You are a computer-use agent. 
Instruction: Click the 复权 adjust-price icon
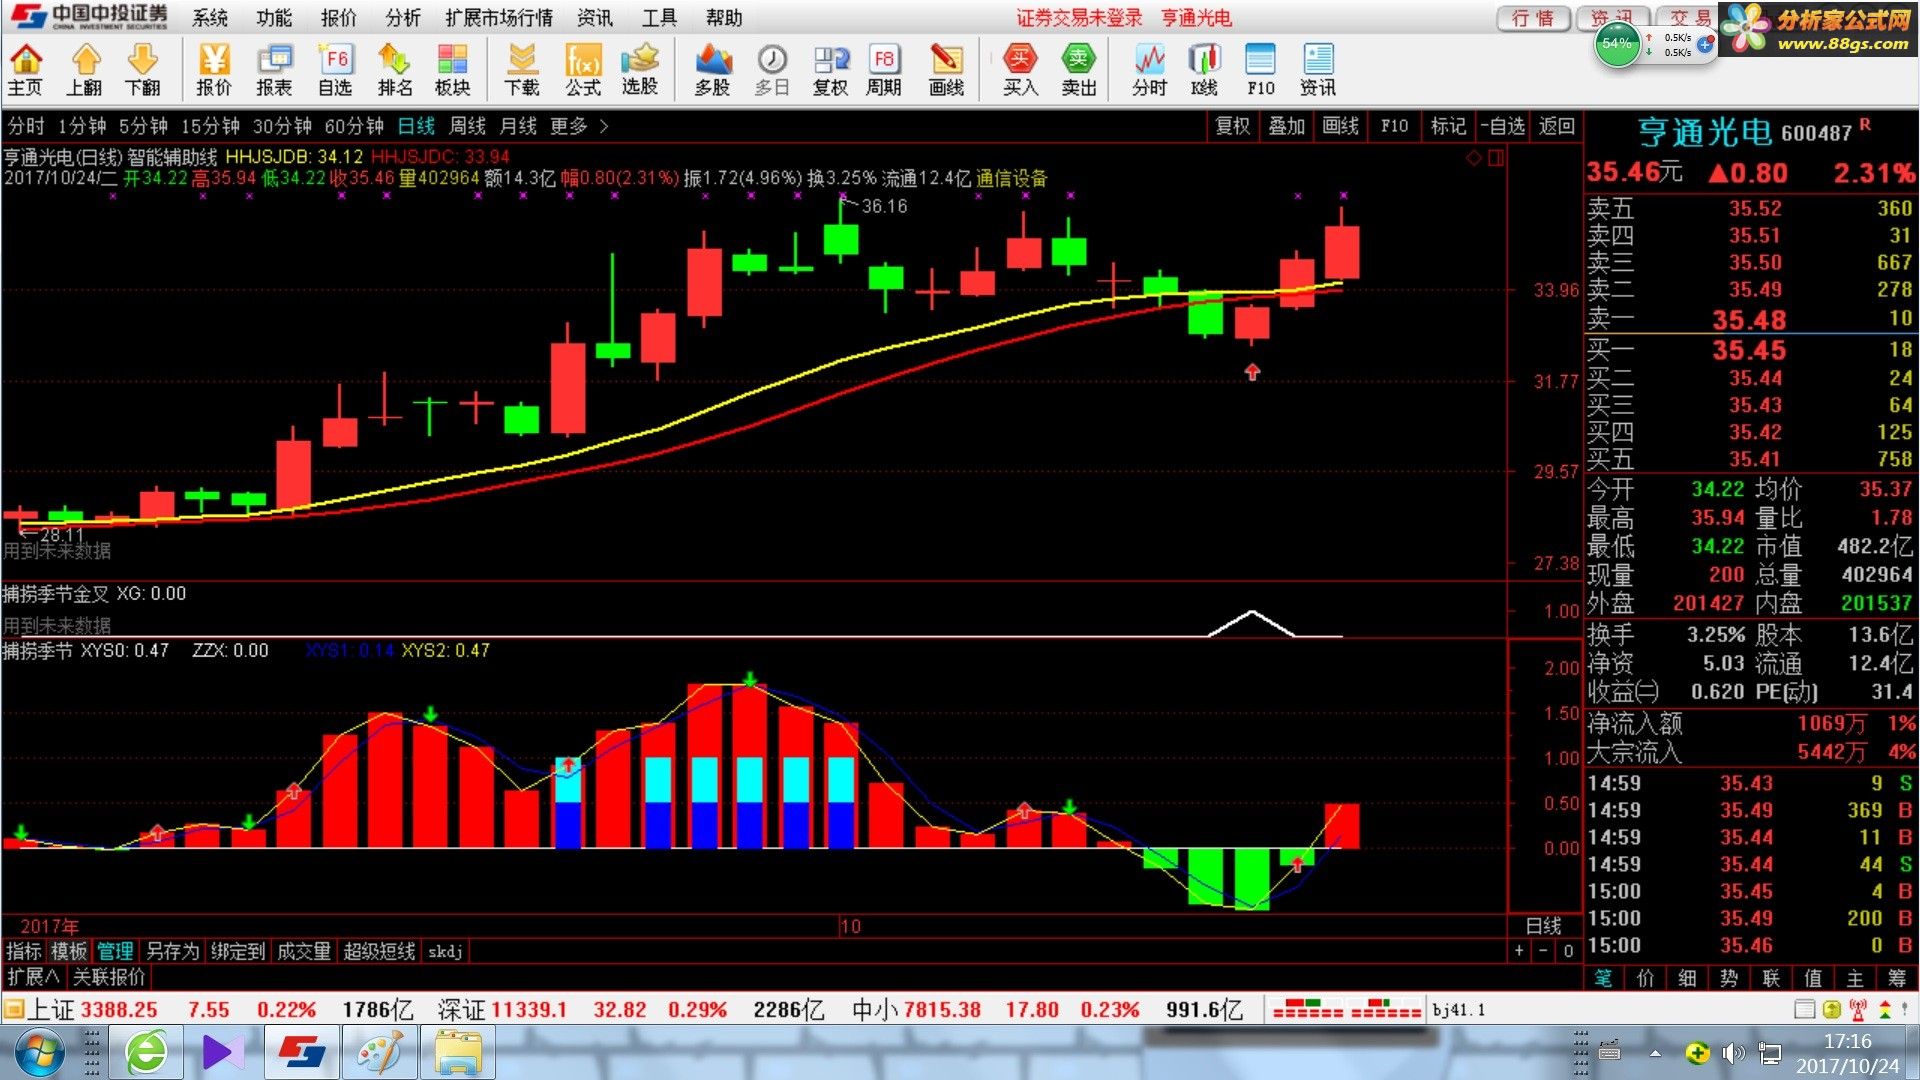pyautogui.click(x=830, y=70)
